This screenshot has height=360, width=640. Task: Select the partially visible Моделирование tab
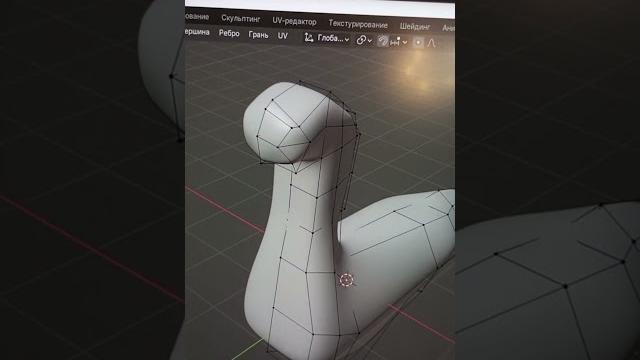point(197,17)
